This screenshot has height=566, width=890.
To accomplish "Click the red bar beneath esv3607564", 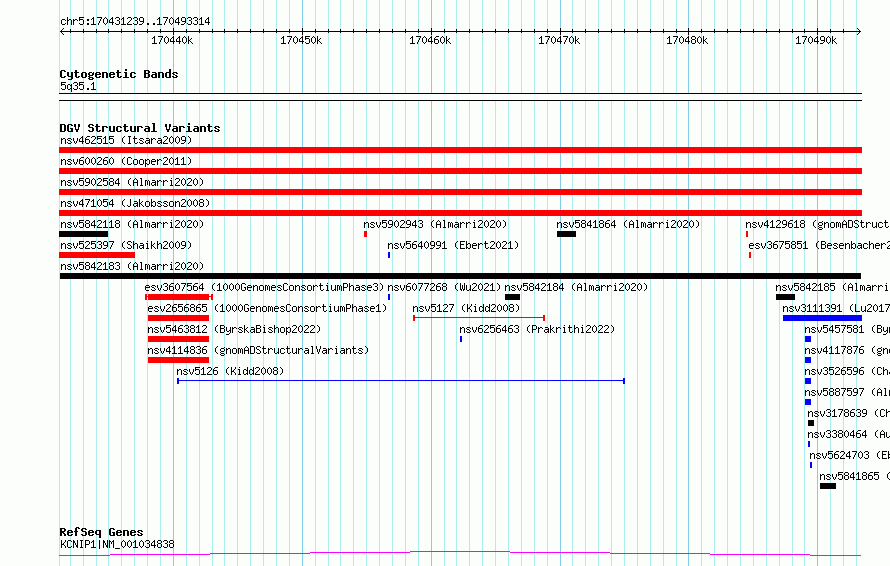I will [x=179, y=297].
